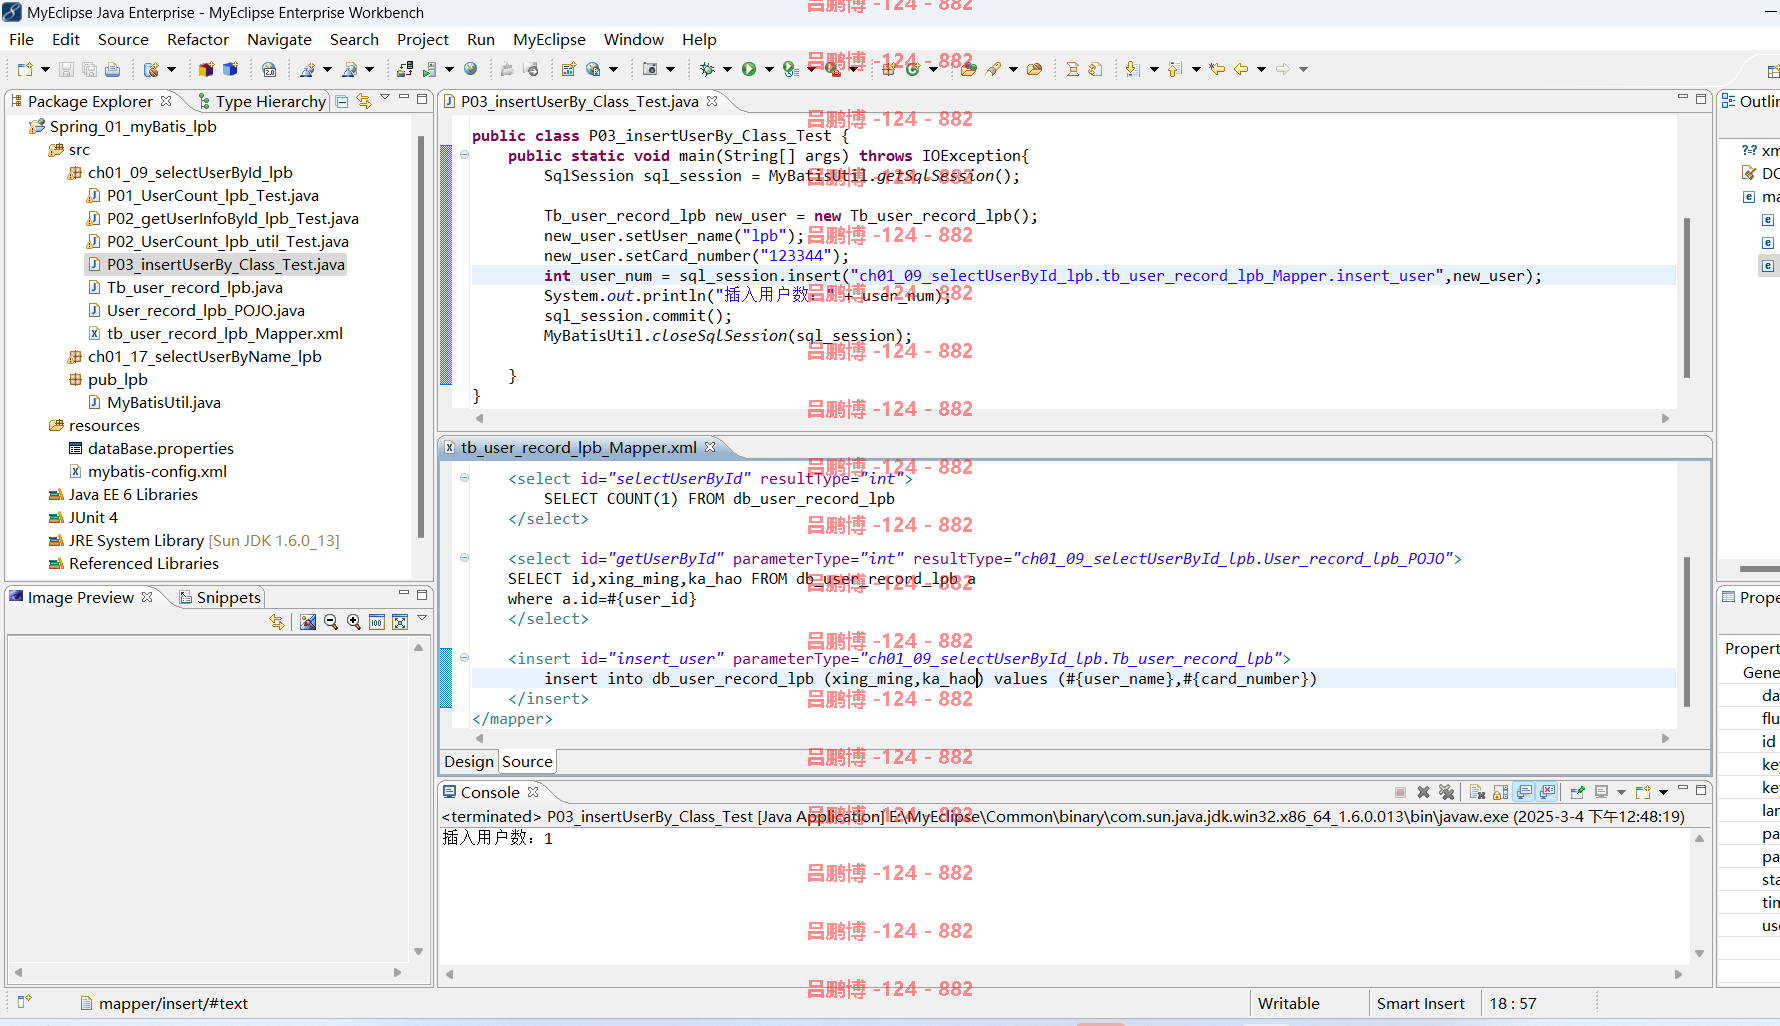Click Collapse All icon in Package Explorer

[342, 101]
